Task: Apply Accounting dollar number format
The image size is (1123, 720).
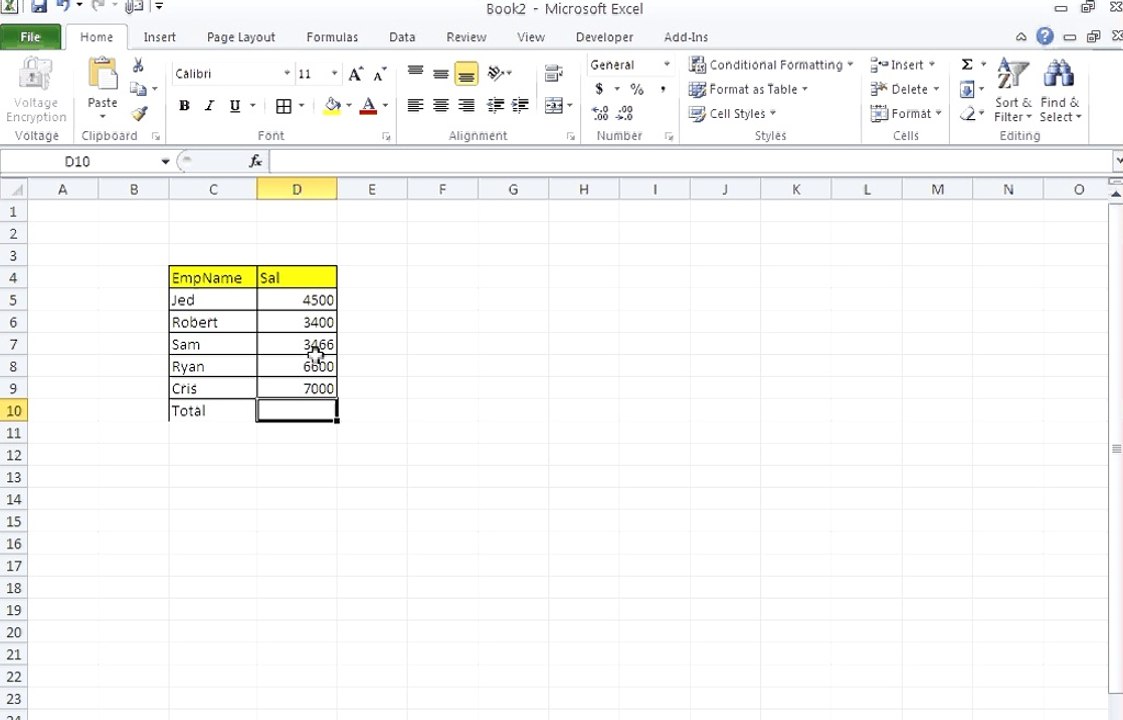Action: [599, 89]
